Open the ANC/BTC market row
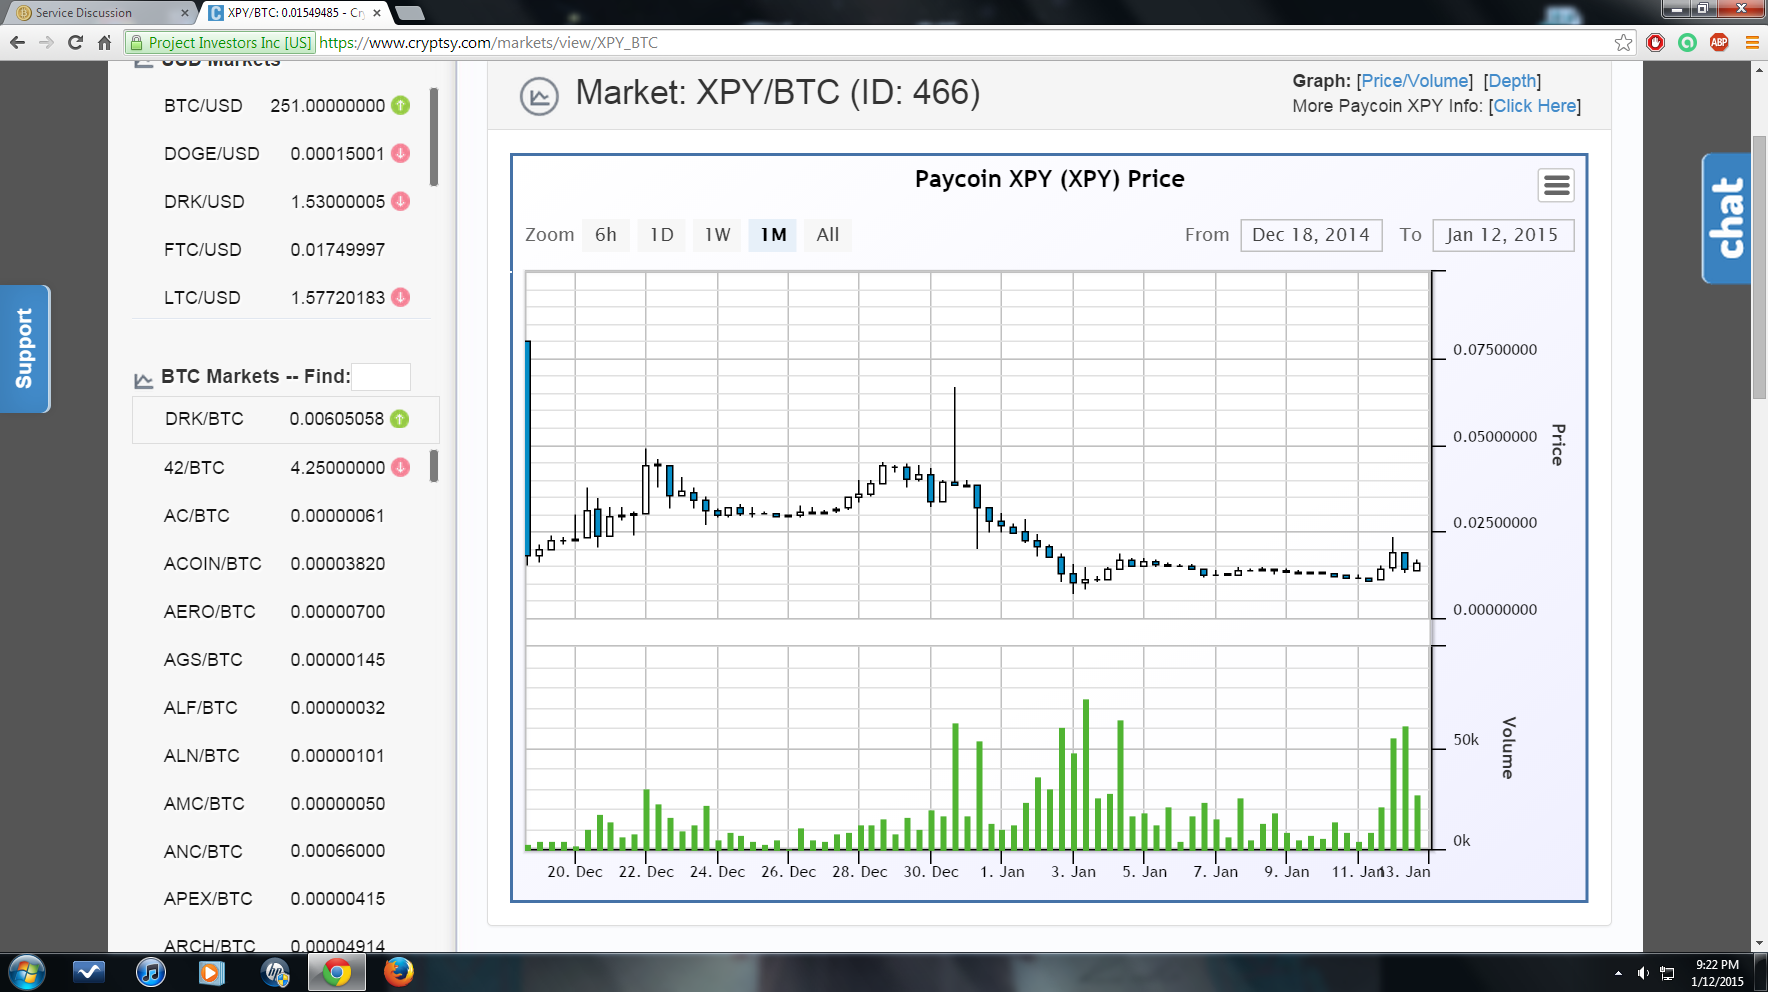The width and height of the screenshot is (1768, 992). pos(286,851)
